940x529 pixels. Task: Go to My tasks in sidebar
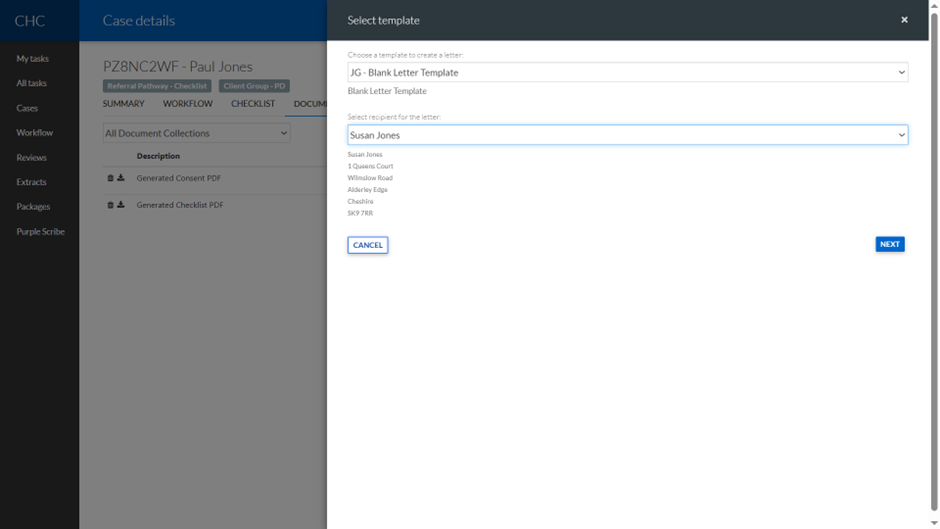pos(32,59)
